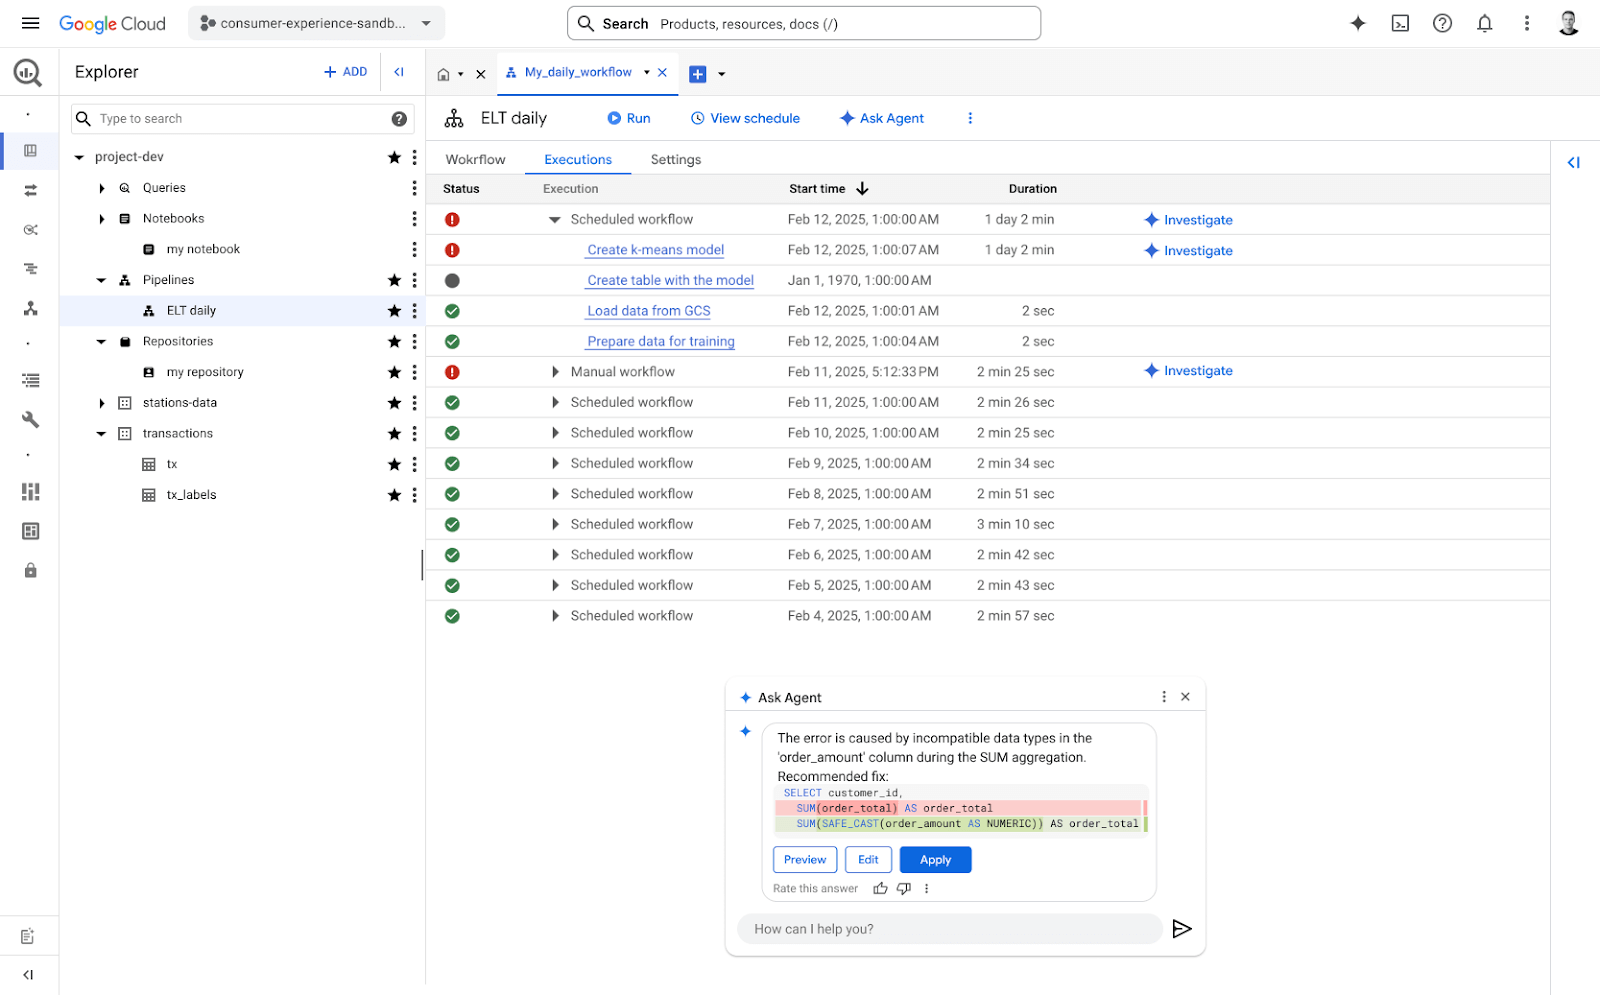Open Ask Agent panel options menu
1600x995 pixels.
pos(1164,697)
